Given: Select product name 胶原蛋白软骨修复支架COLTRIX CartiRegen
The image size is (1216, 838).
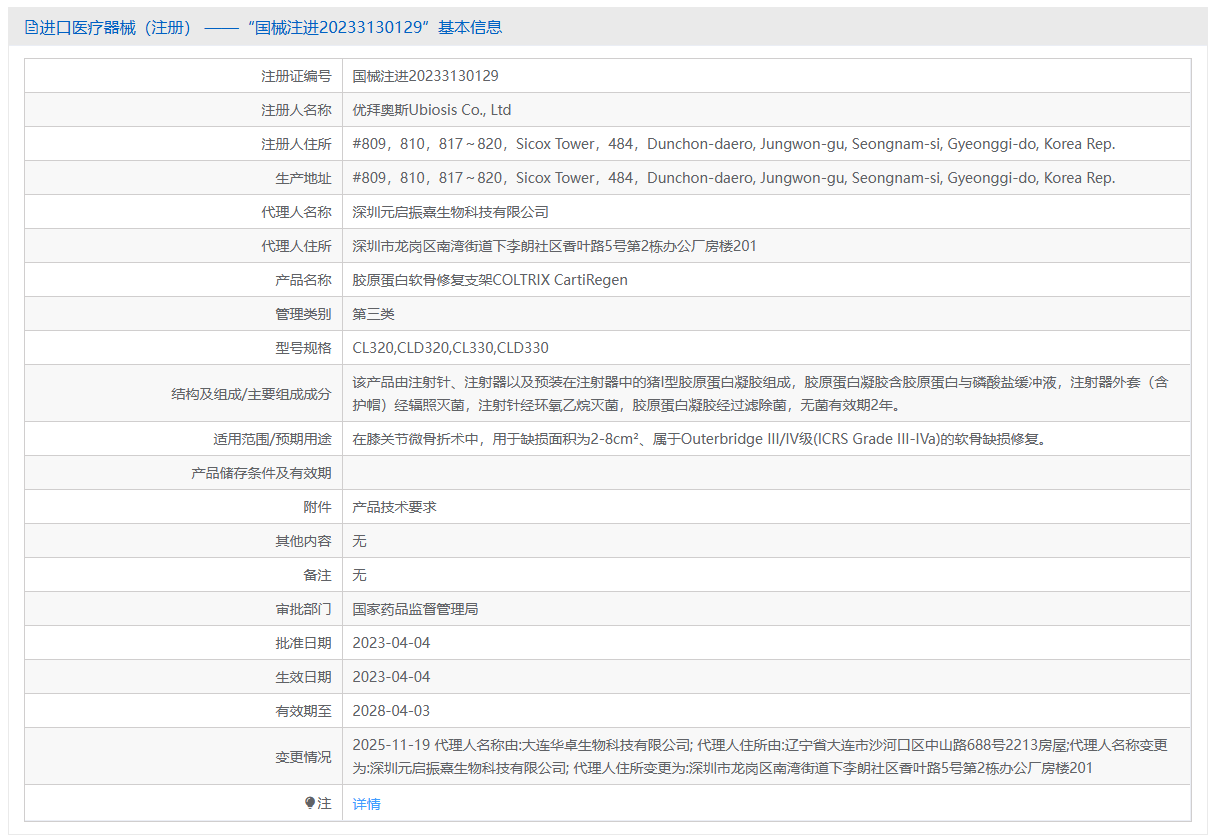Looking at the screenshot, I should point(490,280).
